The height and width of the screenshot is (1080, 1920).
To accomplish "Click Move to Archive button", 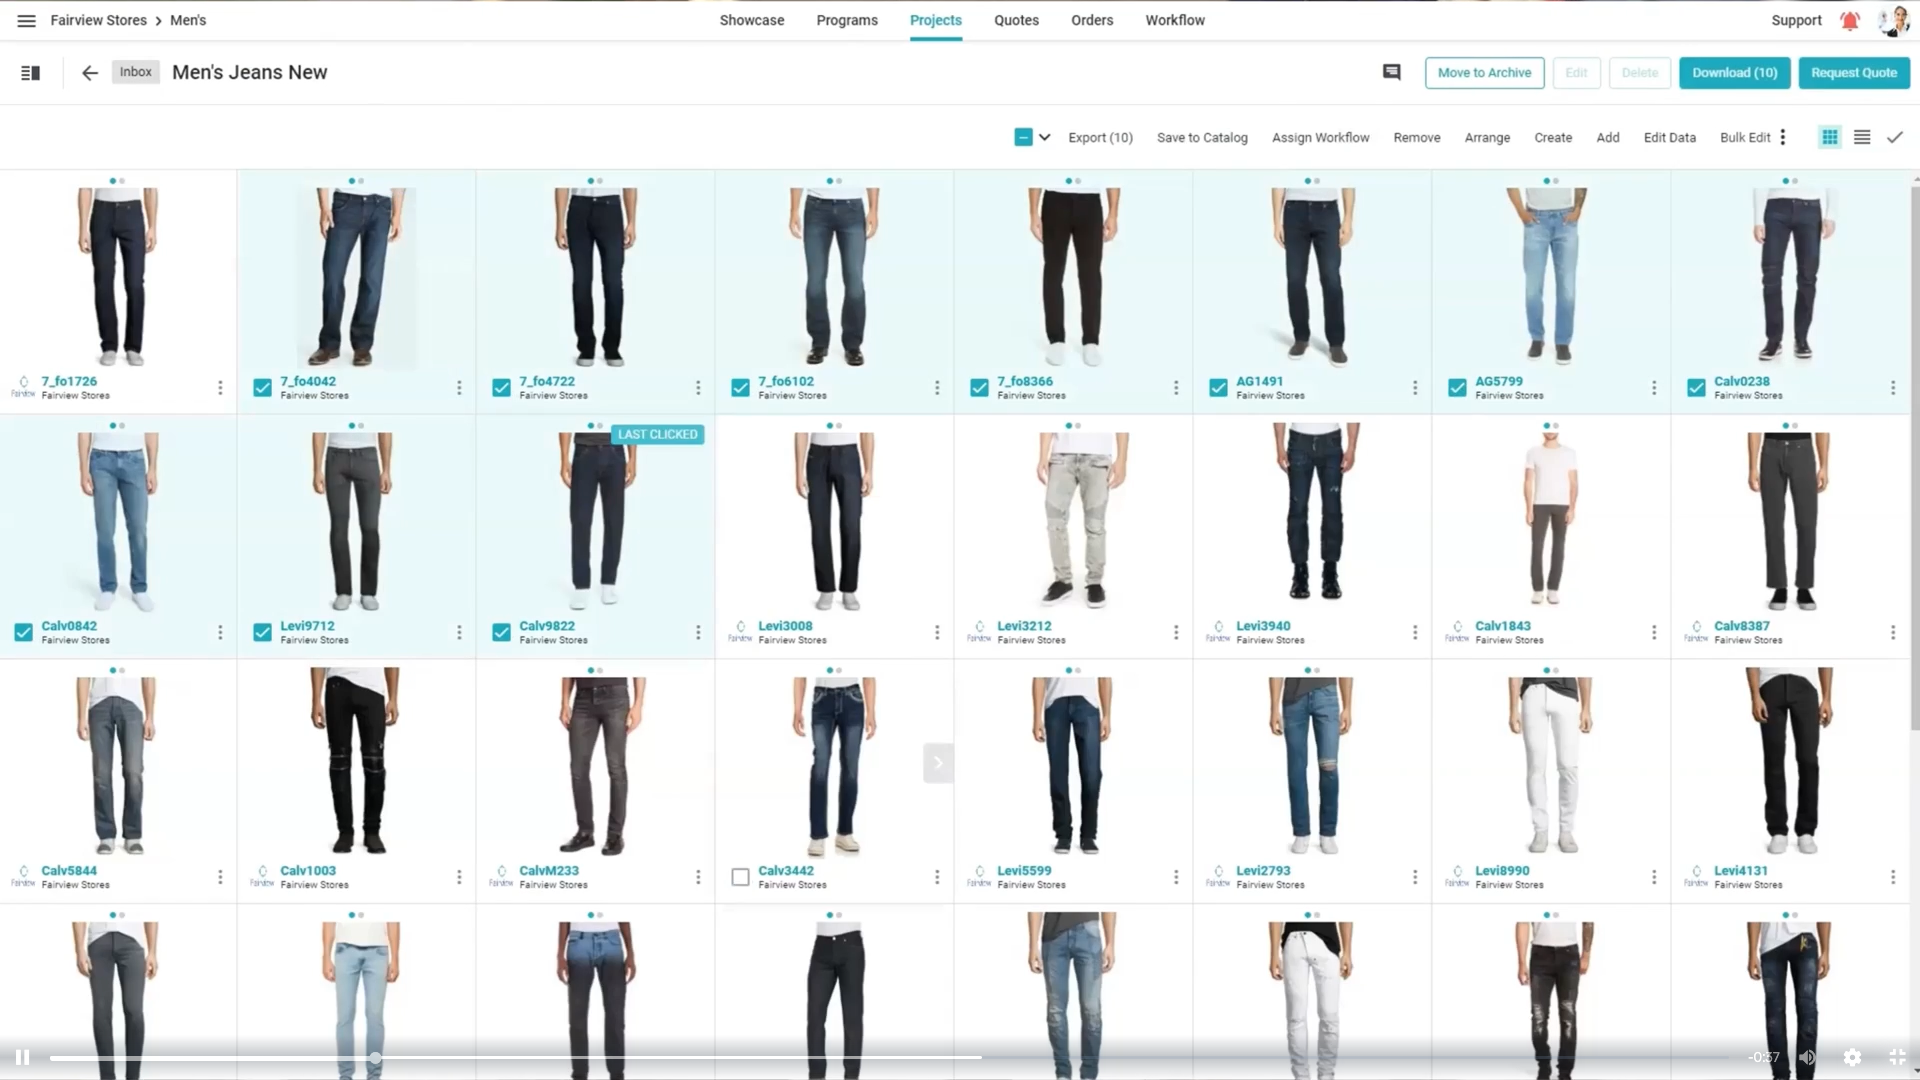I will click(1483, 73).
